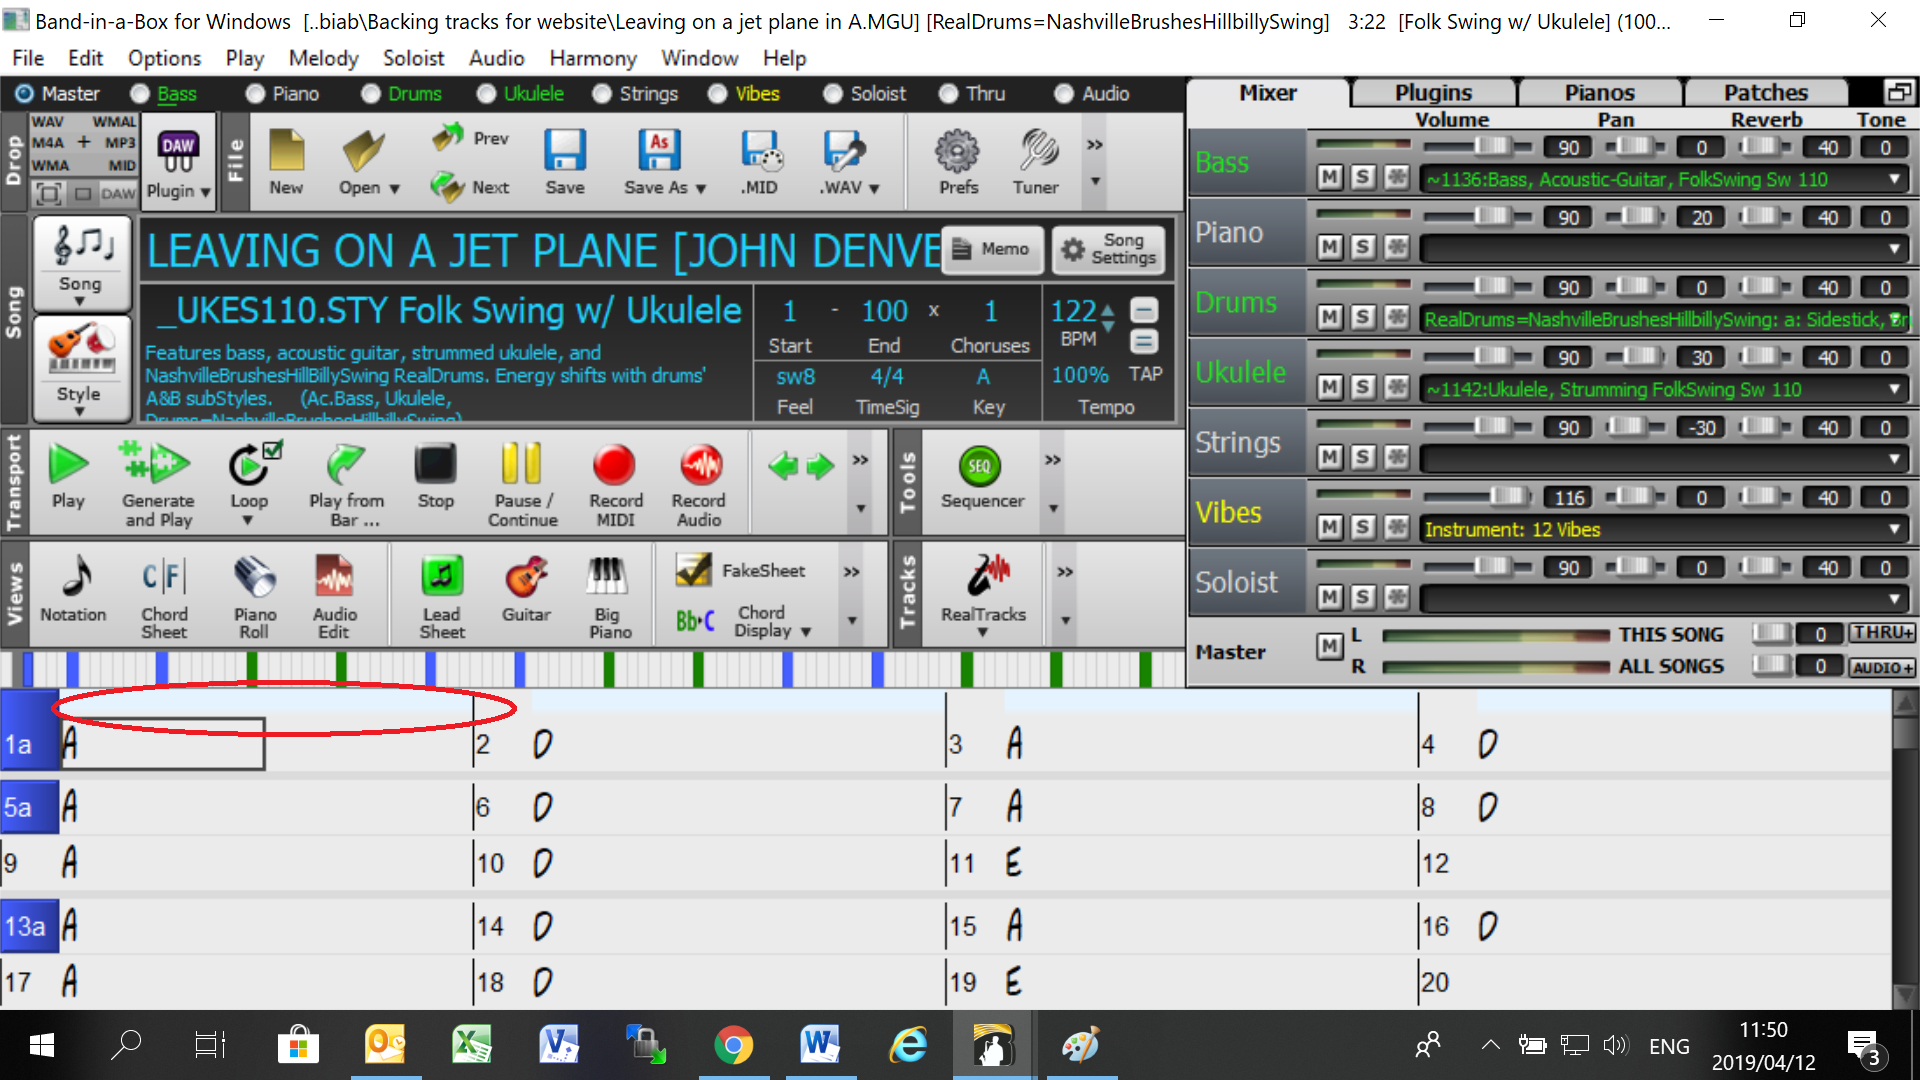Viewport: 1920px width, 1080px height.
Task: Click the BPM tempo stepper arrows
Action: coord(1108,317)
